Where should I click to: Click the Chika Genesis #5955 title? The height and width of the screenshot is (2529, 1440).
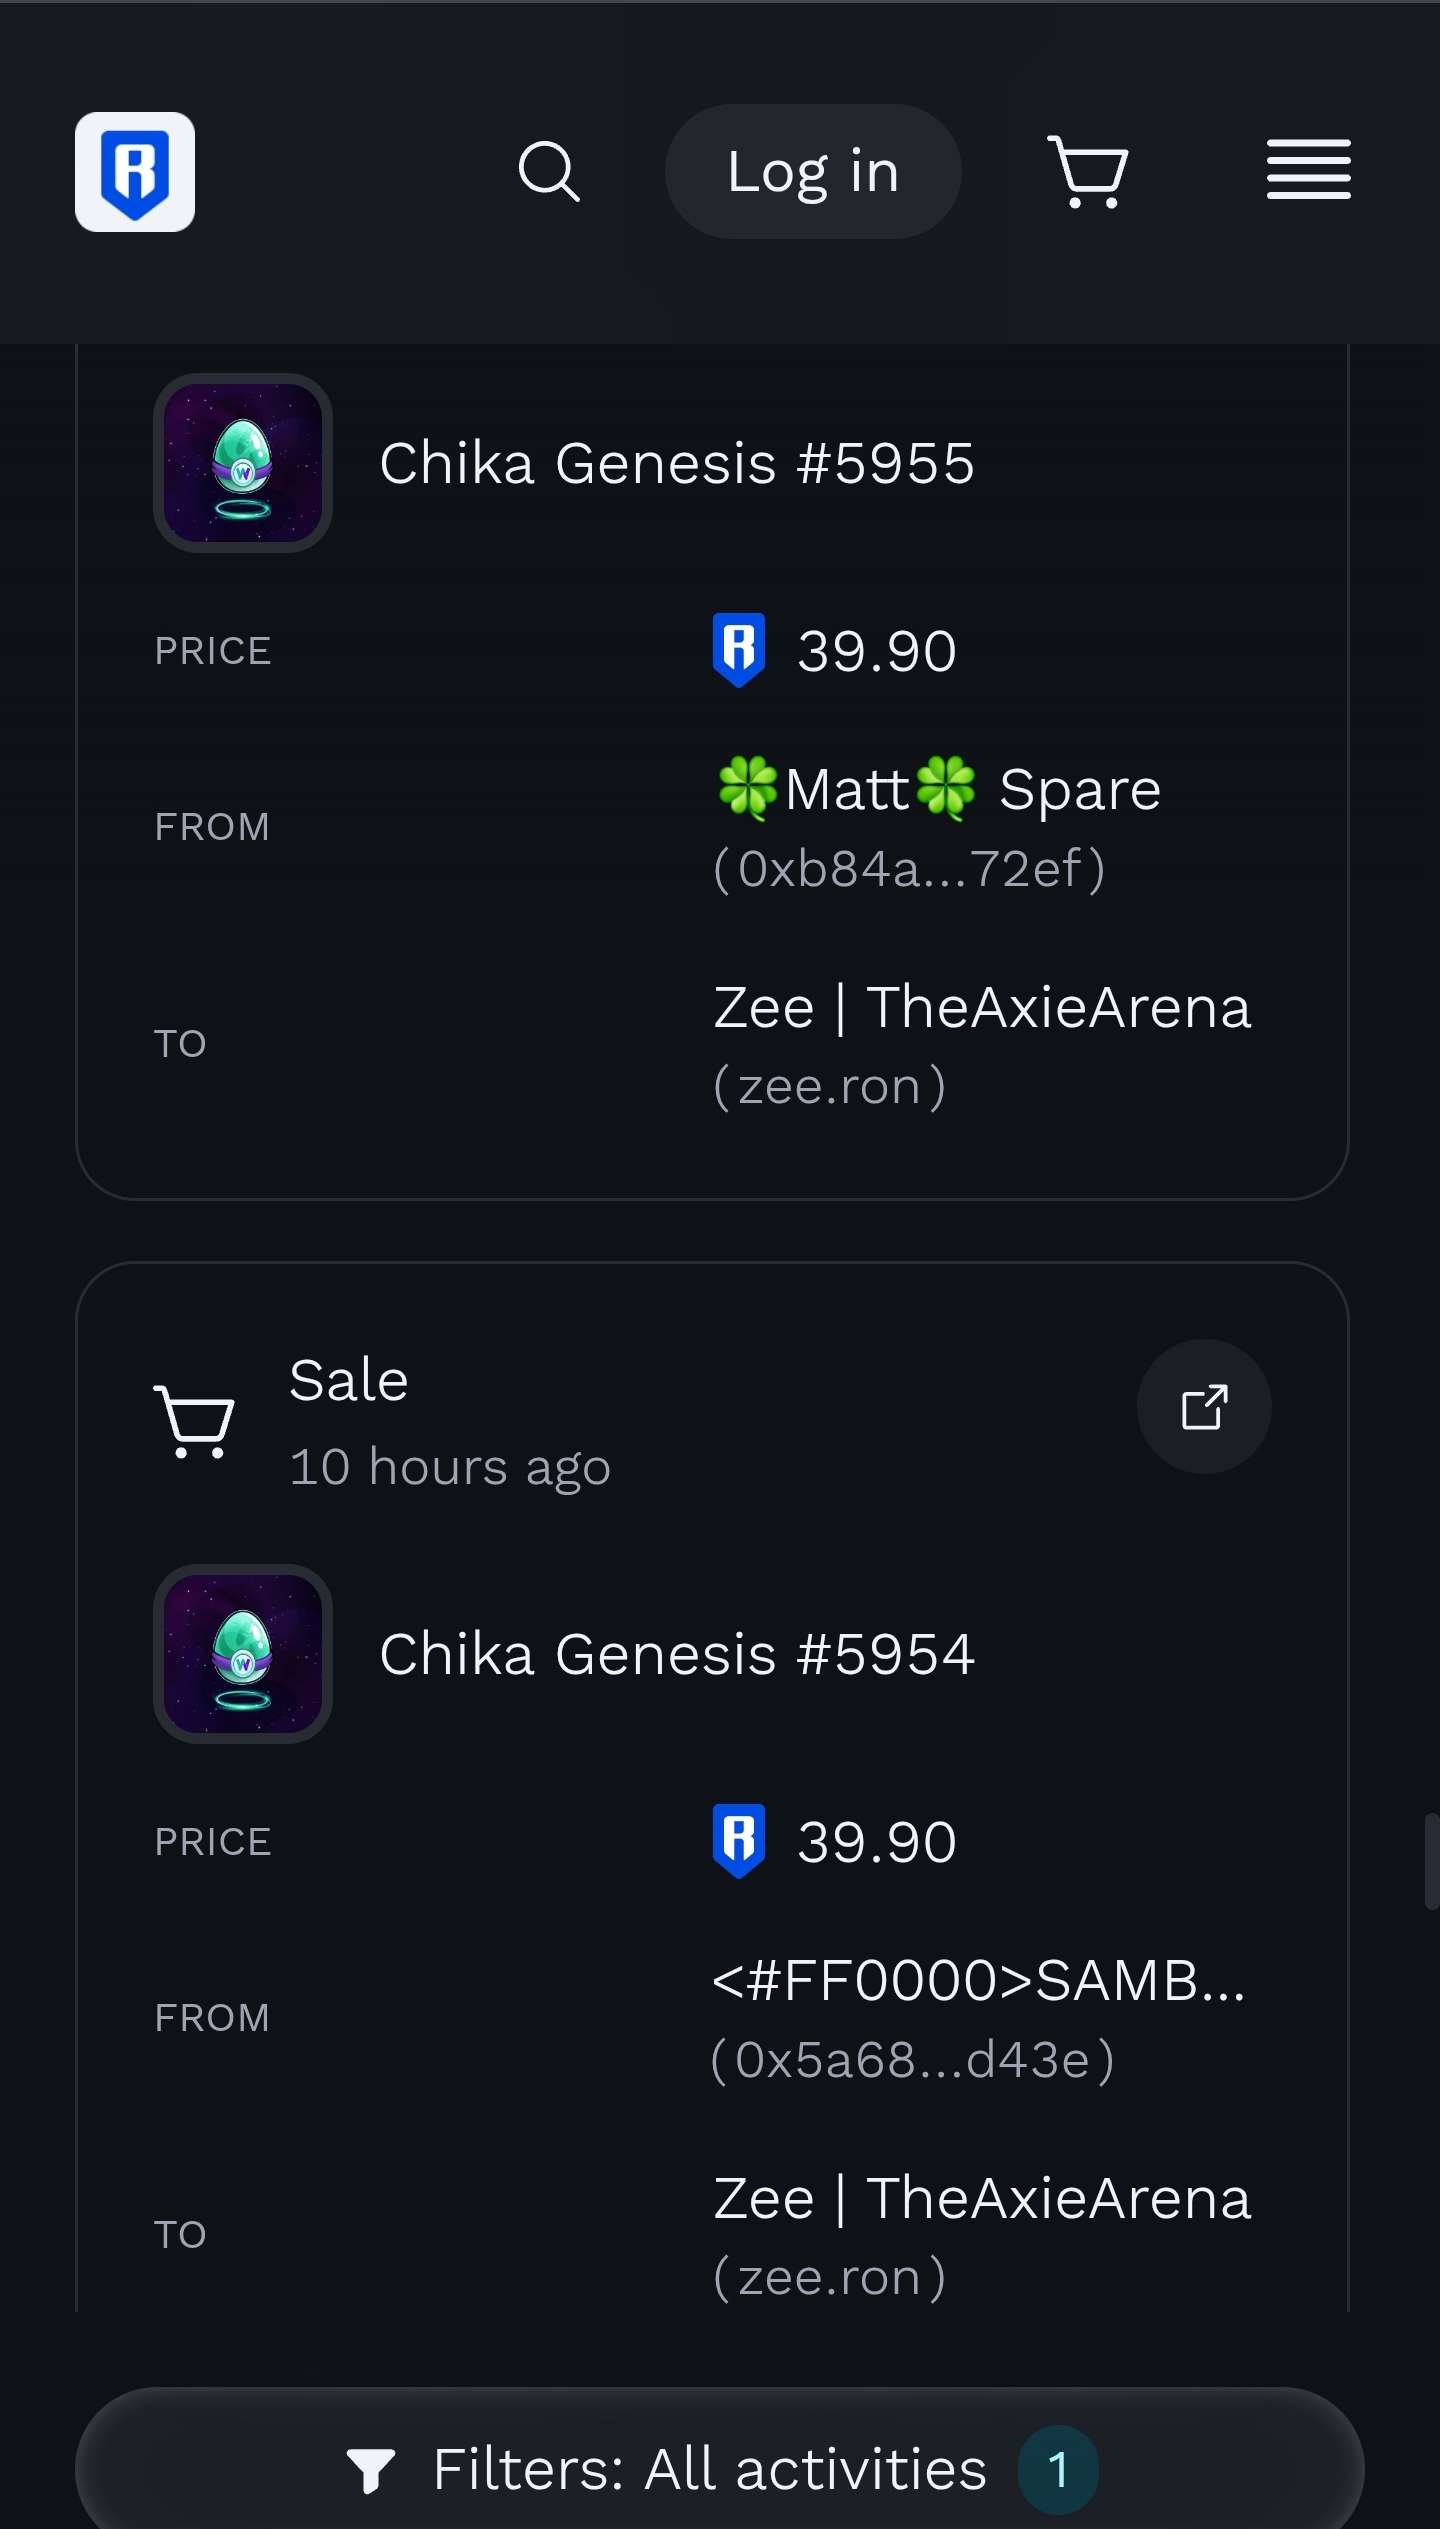click(676, 463)
